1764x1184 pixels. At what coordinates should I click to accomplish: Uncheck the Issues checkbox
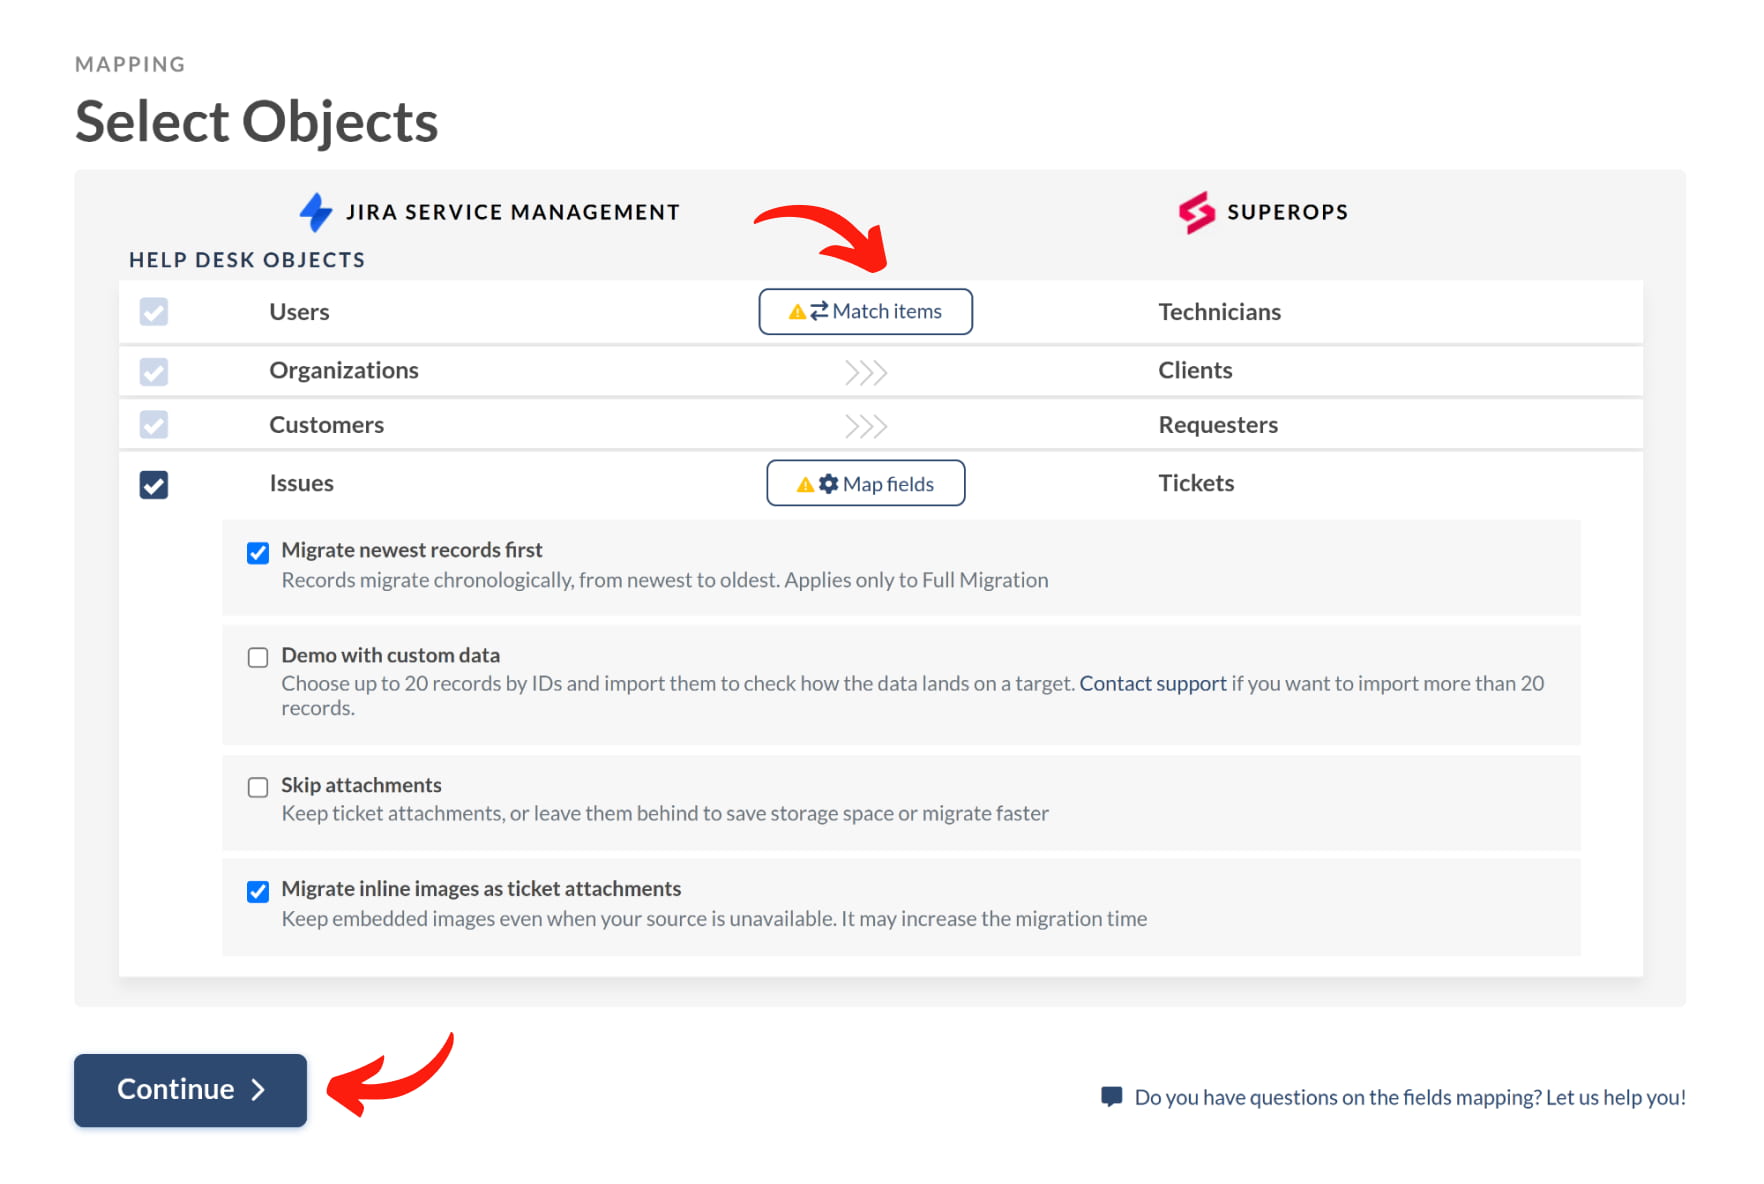pos(154,485)
